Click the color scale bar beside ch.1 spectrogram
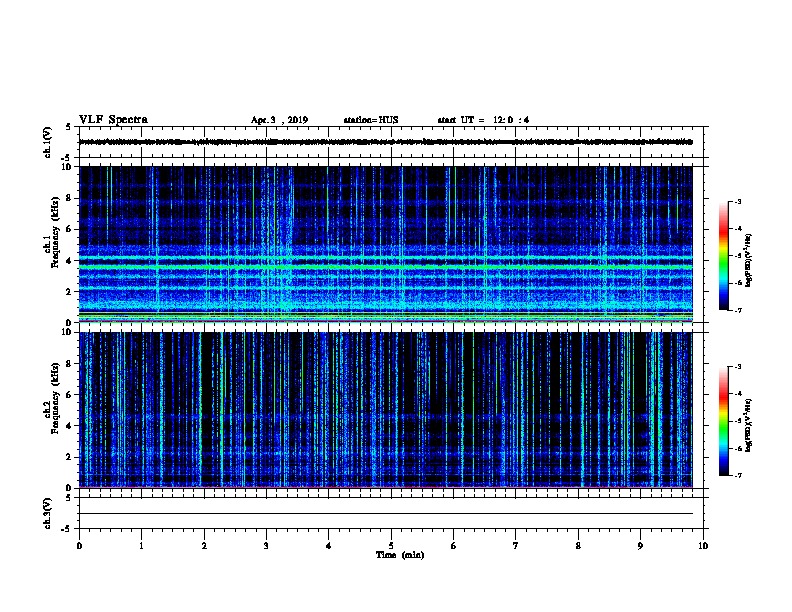The width and height of the screenshot is (792, 612). point(723,256)
